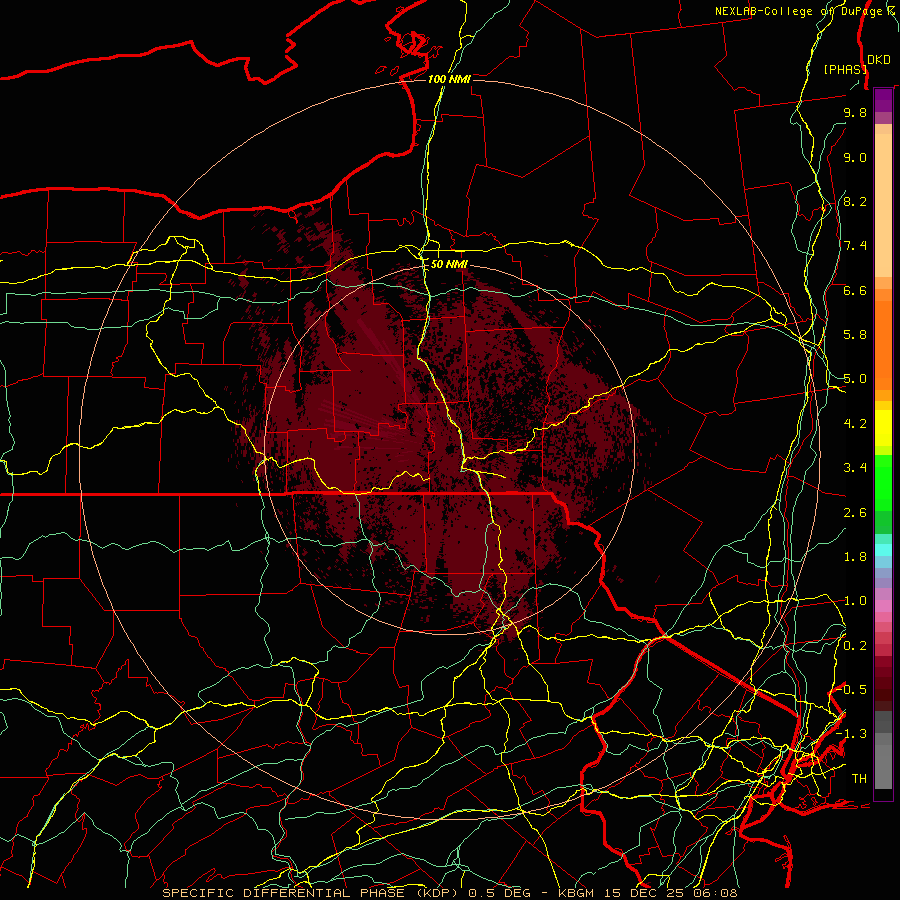
Task: Click the "100 NMI" range ring label
Action: point(449,79)
